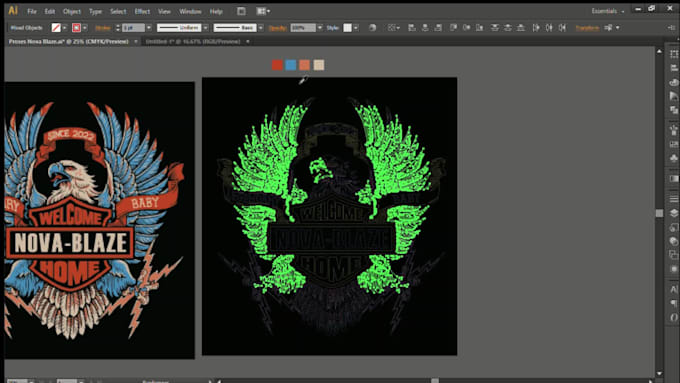
Task: Open the Paragraph panel pilcrow icon
Action: coord(673,303)
